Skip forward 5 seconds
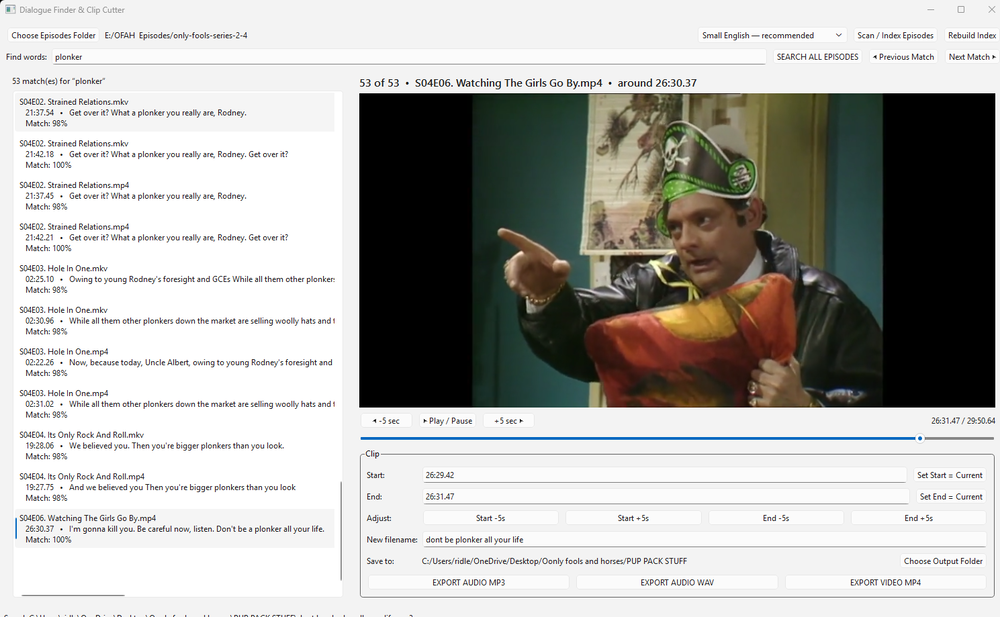Image resolution: width=1000 pixels, height=617 pixels. pyautogui.click(x=508, y=420)
